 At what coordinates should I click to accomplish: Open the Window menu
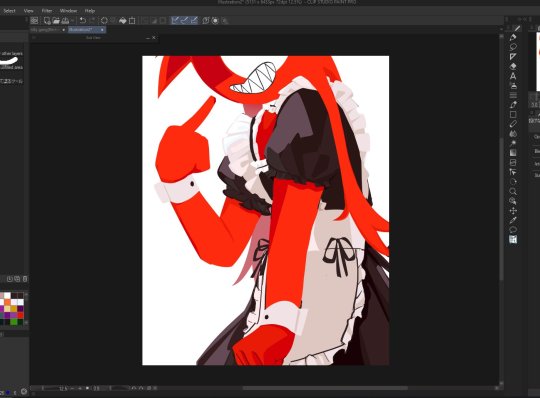(68, 11)
